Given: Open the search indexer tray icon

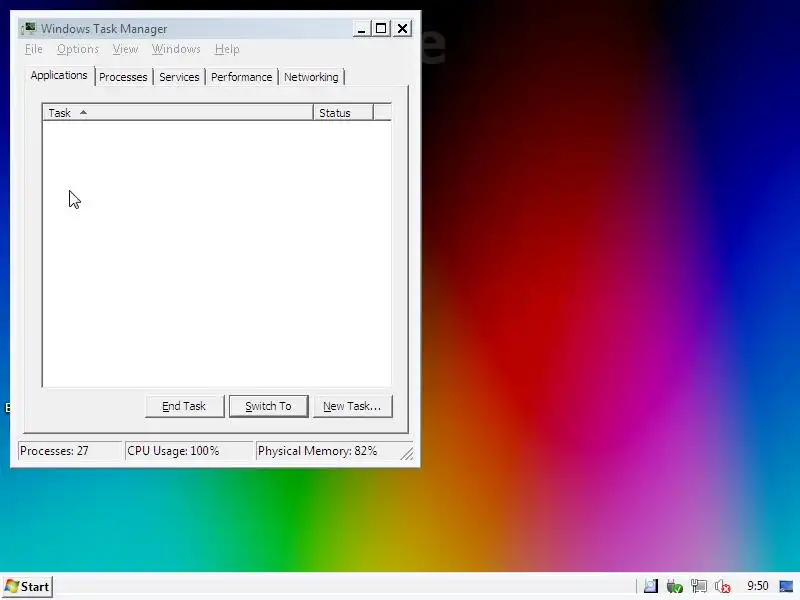Looking at the screenshot, I should (651, 586).
